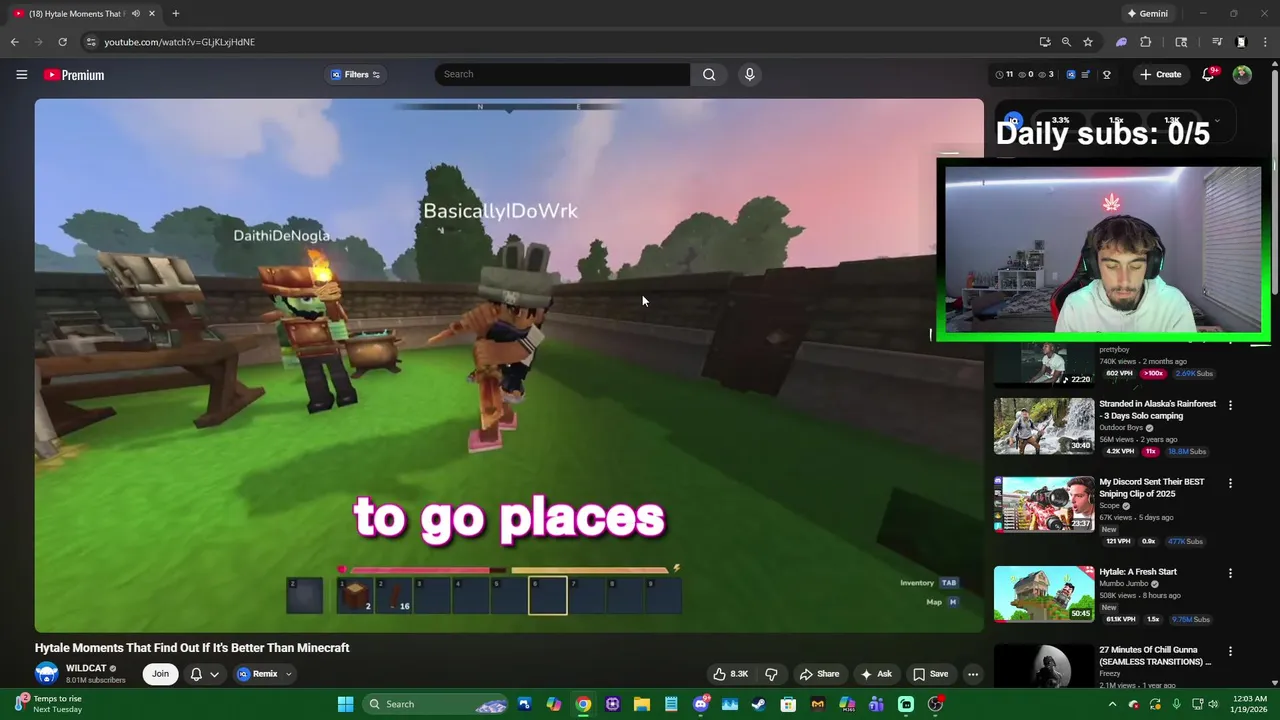Open YouTube notifications bell
This screenshot has height=720, width=1280.
click(1208, 74)
